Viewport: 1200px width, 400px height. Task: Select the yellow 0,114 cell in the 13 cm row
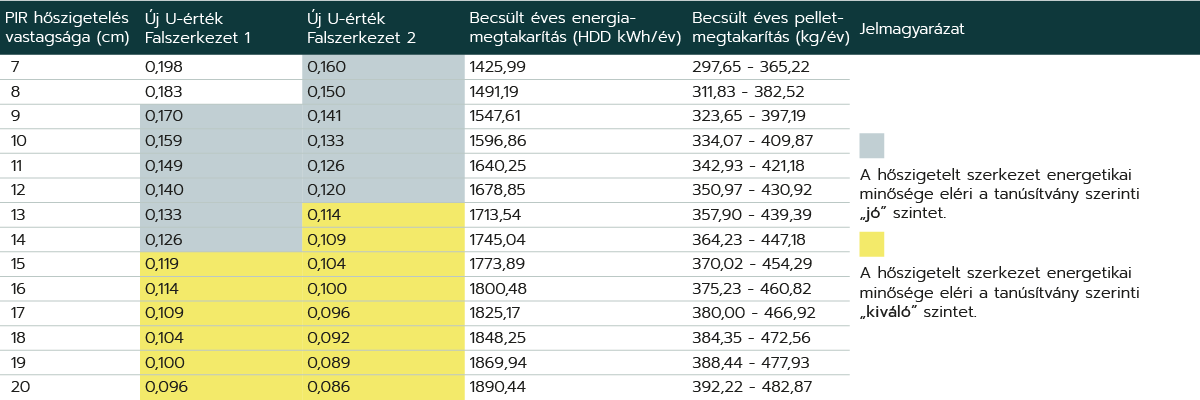pos(326,214)
